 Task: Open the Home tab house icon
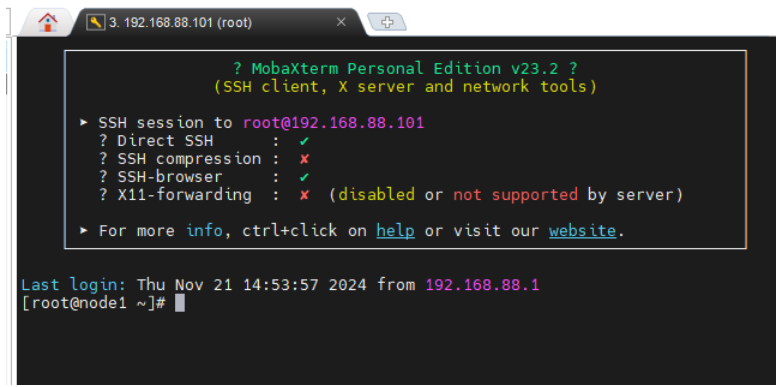click(48, 22)
